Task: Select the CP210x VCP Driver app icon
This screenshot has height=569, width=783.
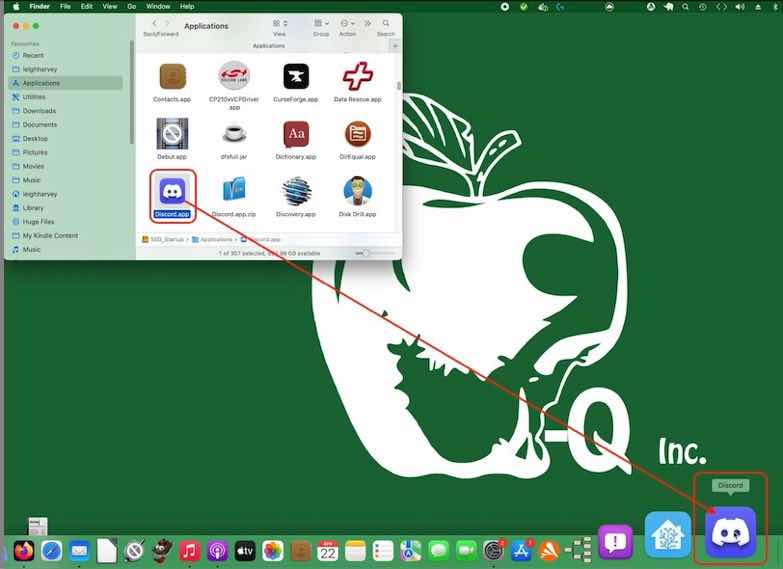Action: click(234, 76)
